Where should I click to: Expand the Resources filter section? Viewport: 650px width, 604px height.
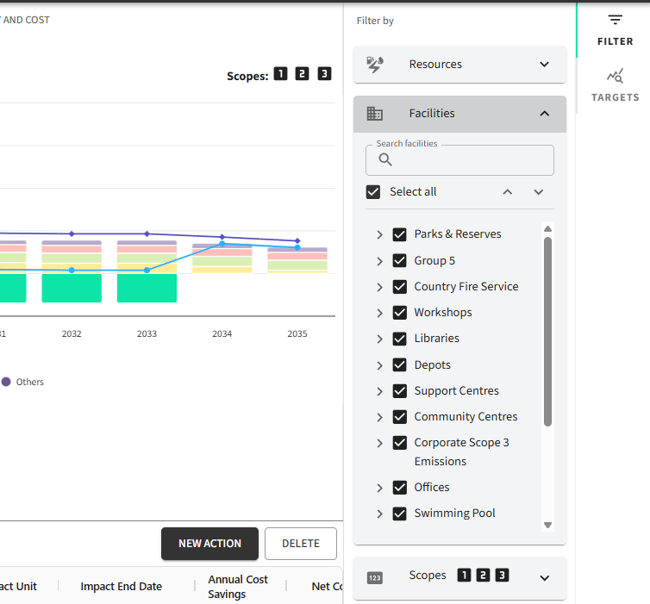(x=544, y=64)
